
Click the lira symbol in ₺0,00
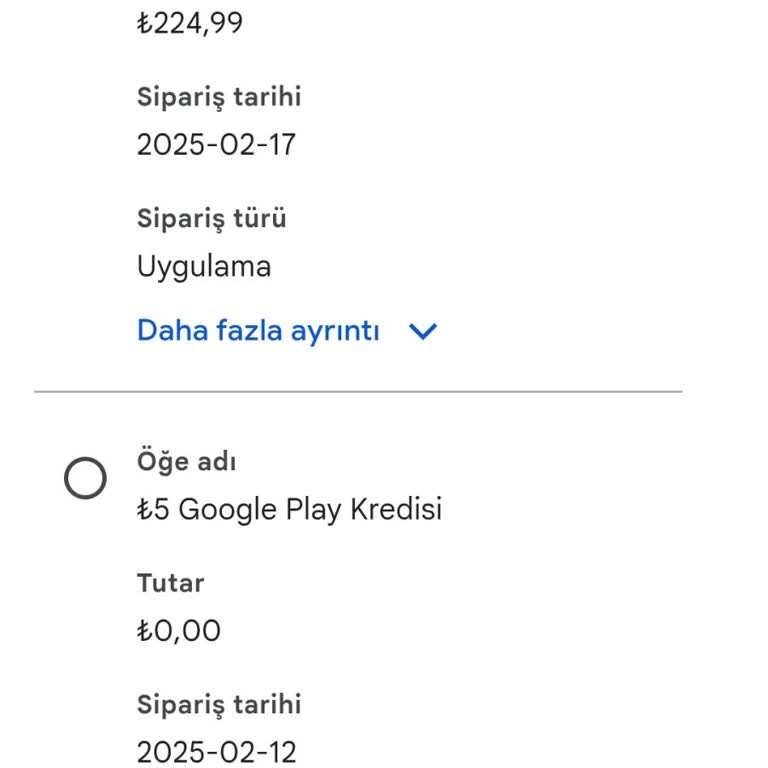tap(145, 631)
